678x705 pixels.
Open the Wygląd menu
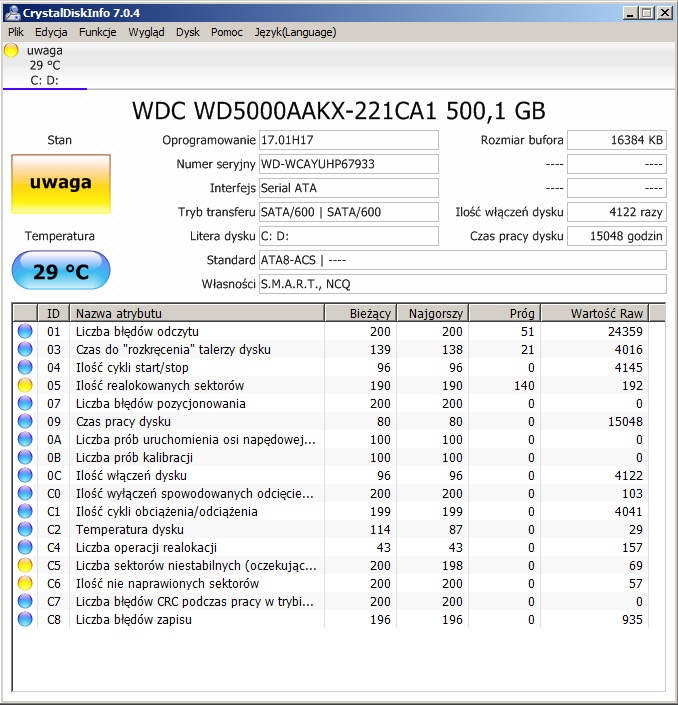click(146, 32)
